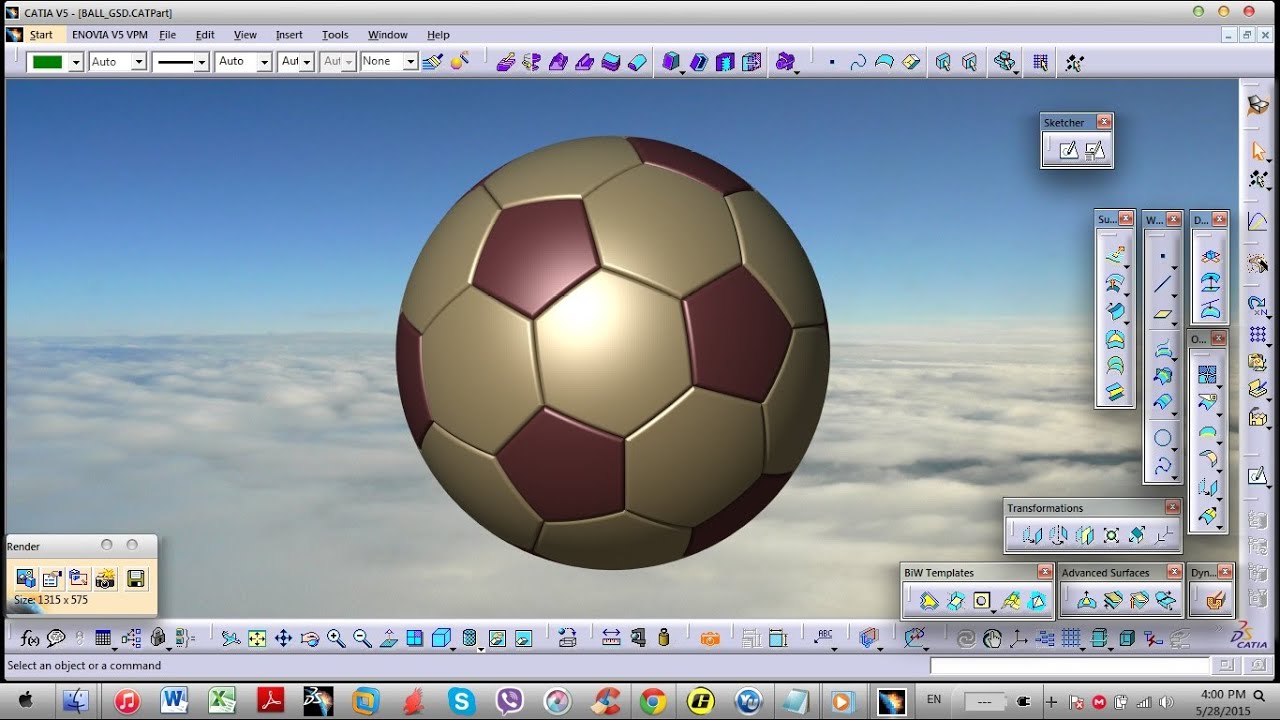
Task: Open the File menu
Action: (x=168, y=35)
